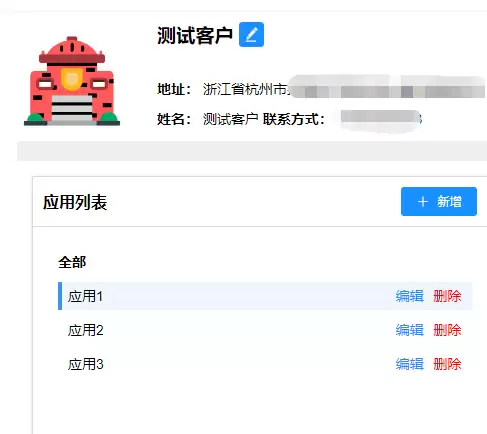The height and width of the screenshot is (434, 487).
Task: Click the 联系方式 label
Action: [x=294, y=119]
